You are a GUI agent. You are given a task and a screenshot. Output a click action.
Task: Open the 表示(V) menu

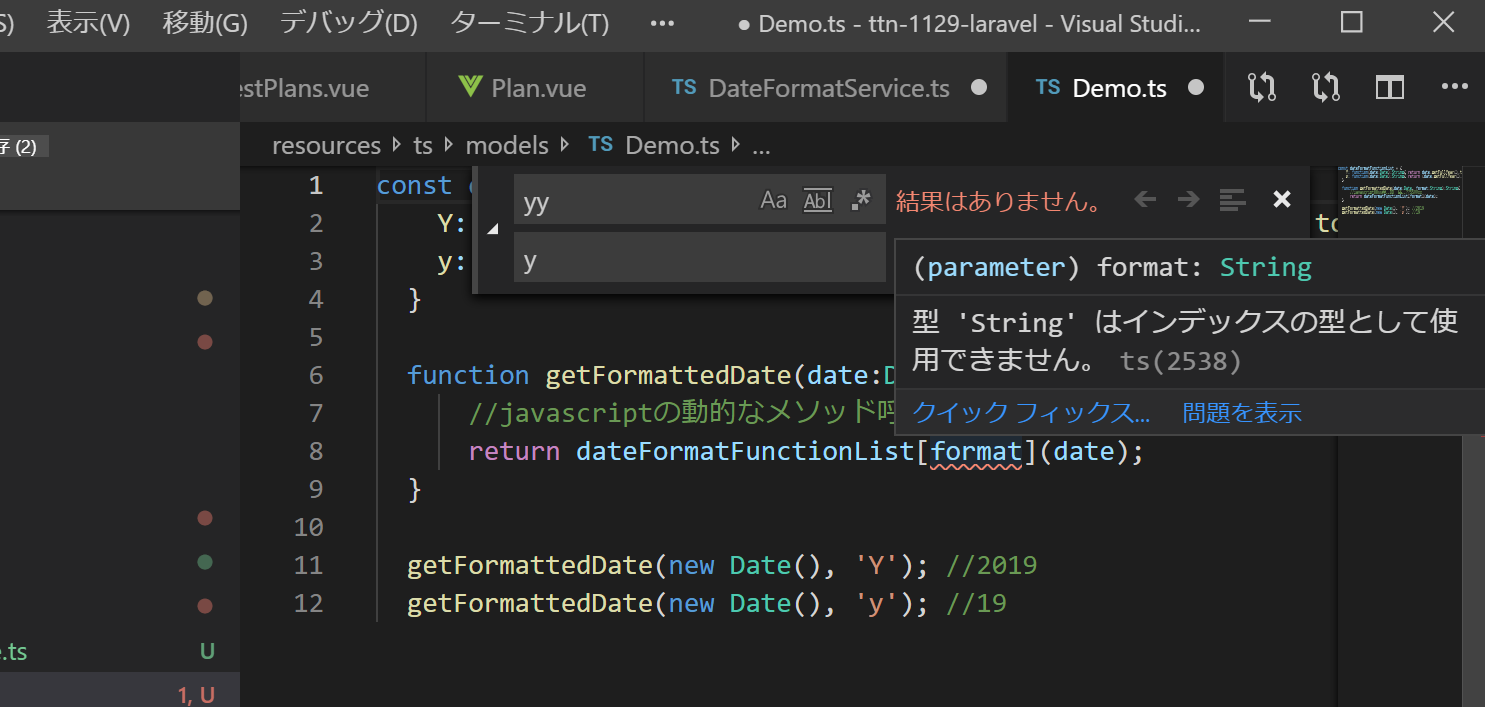tap(88, 24)
